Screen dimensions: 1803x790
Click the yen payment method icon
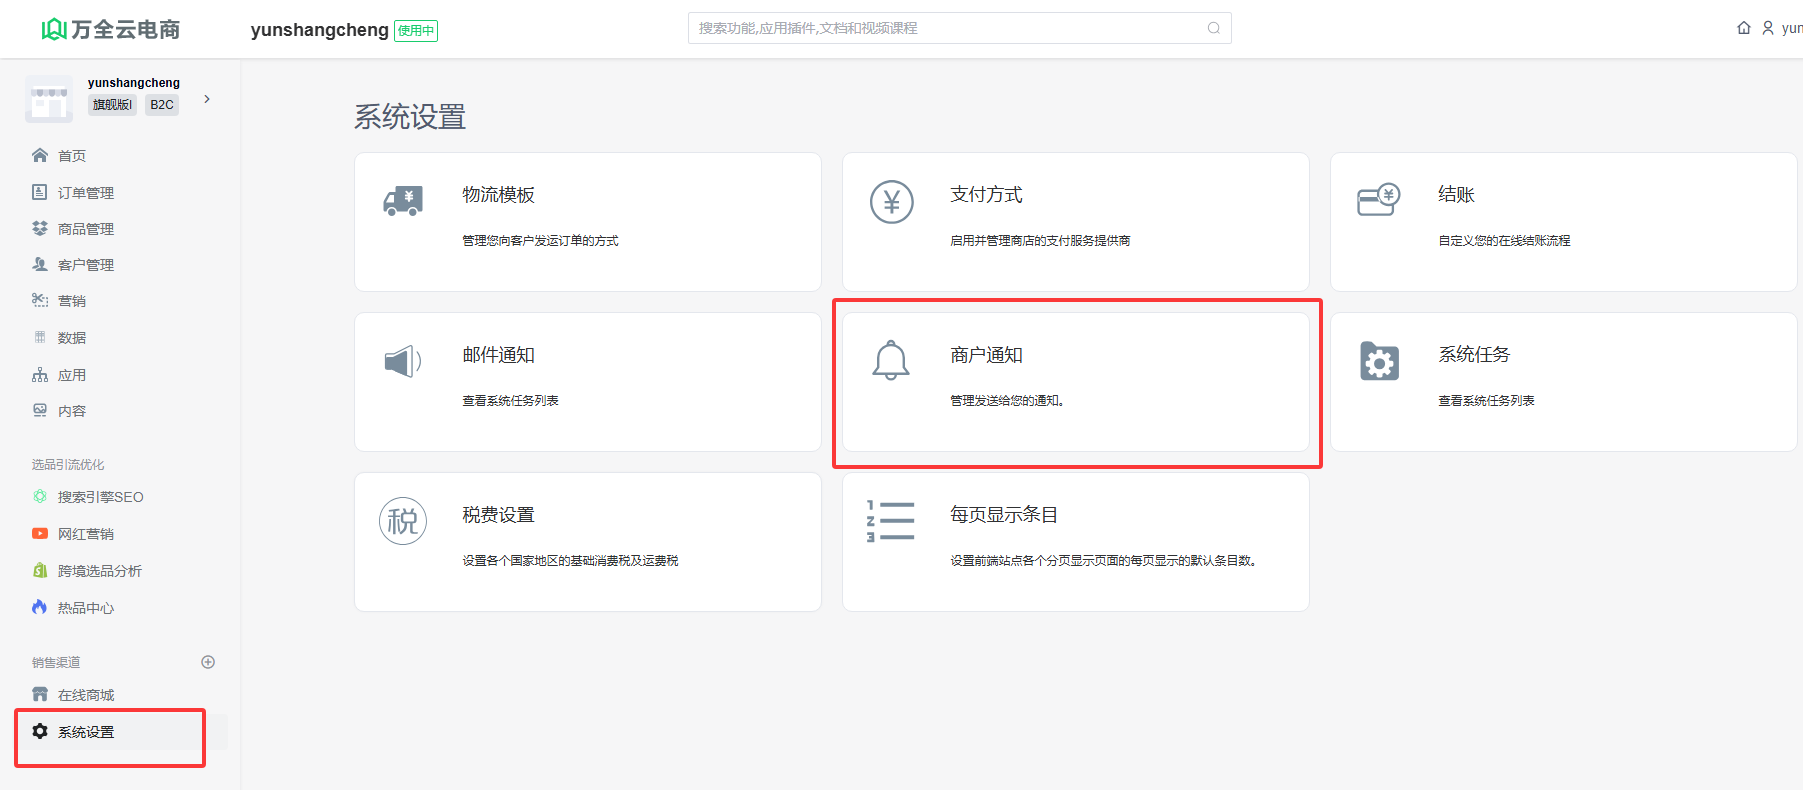point(891,202)
